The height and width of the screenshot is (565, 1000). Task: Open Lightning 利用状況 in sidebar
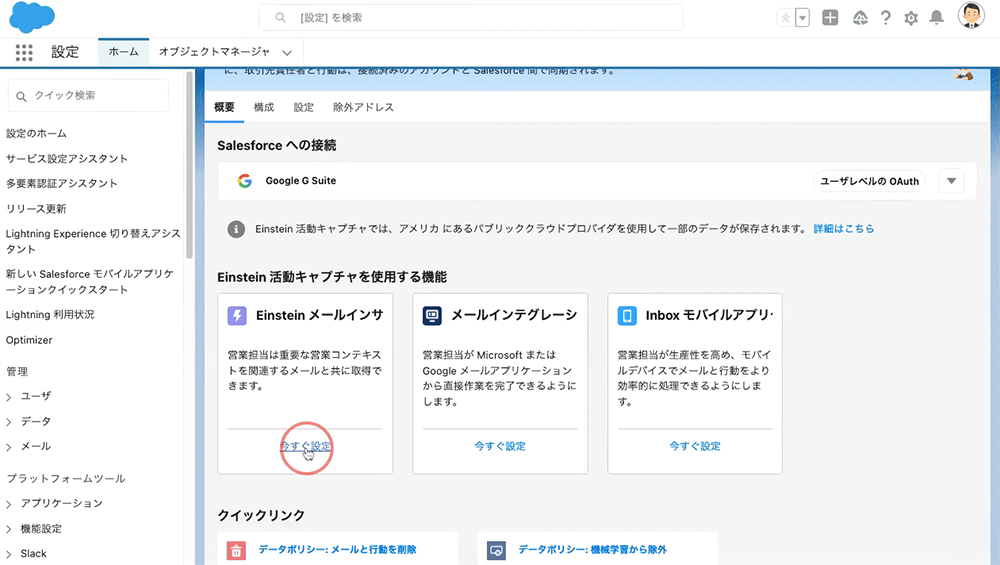[x=50, y=314]
